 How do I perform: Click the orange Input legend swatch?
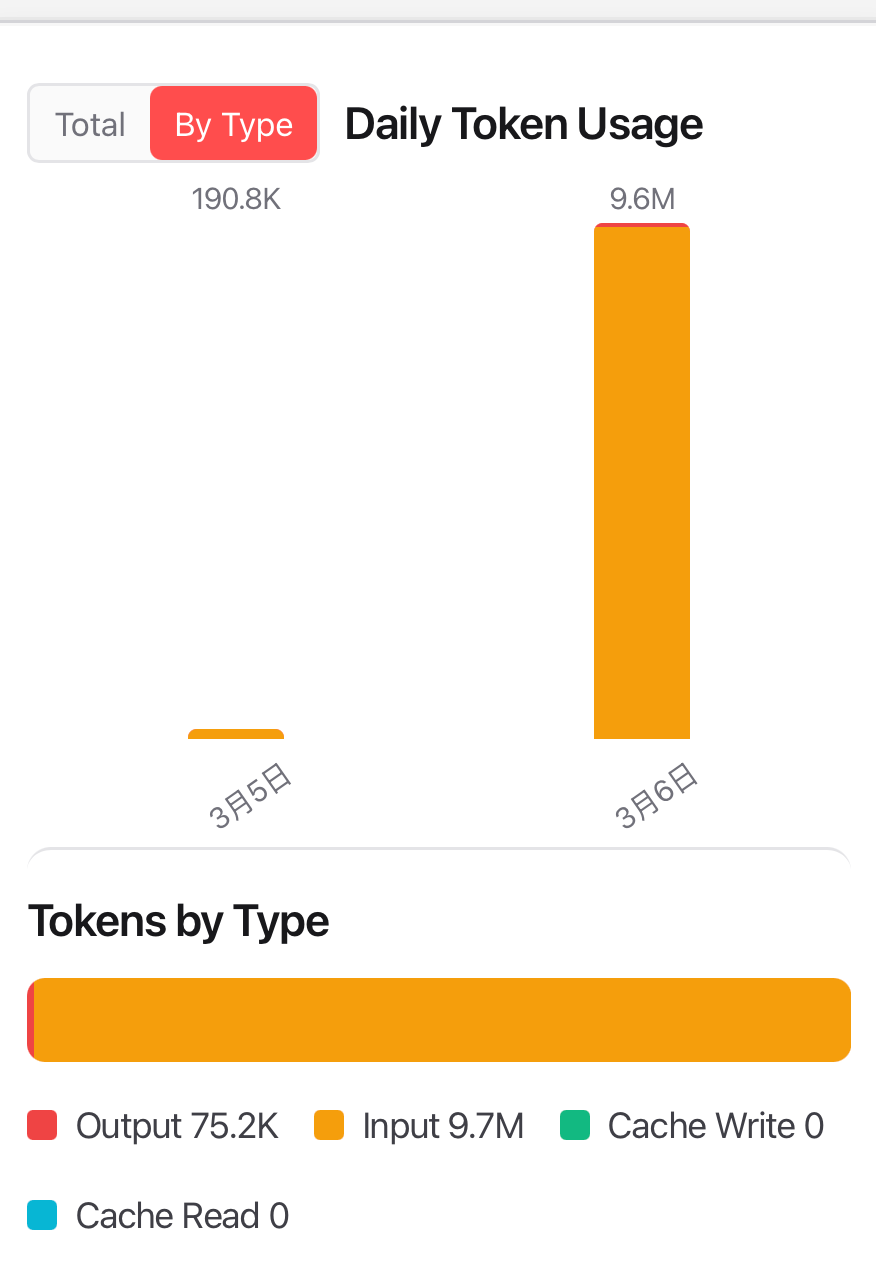329,1126
